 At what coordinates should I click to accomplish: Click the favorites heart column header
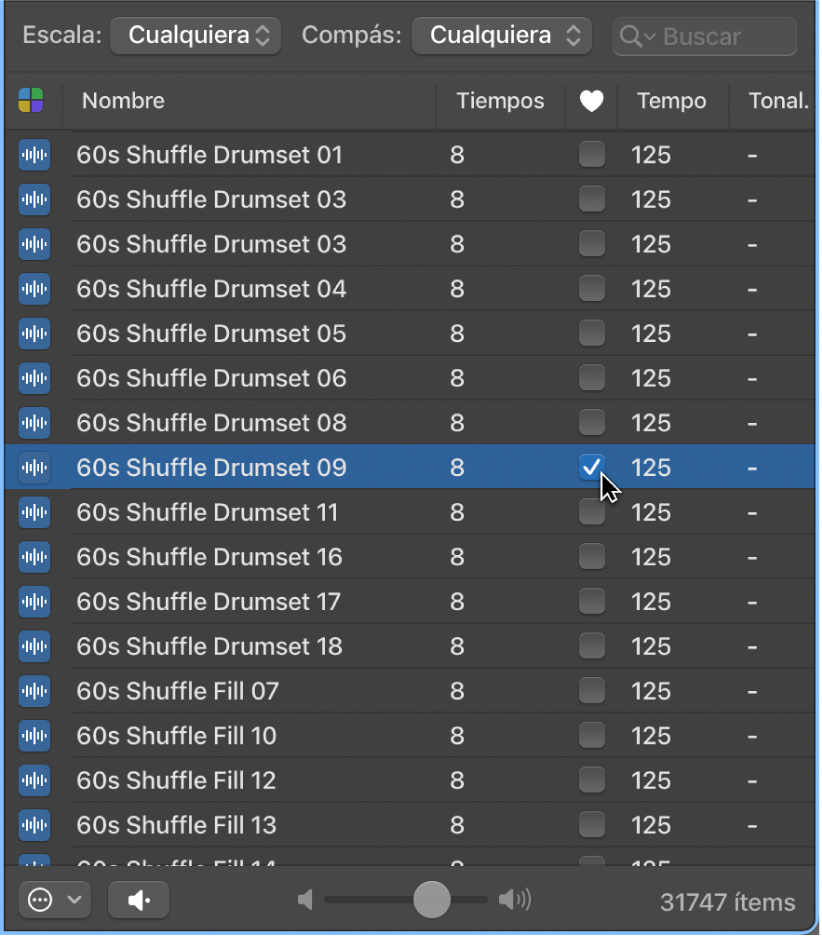591,101
